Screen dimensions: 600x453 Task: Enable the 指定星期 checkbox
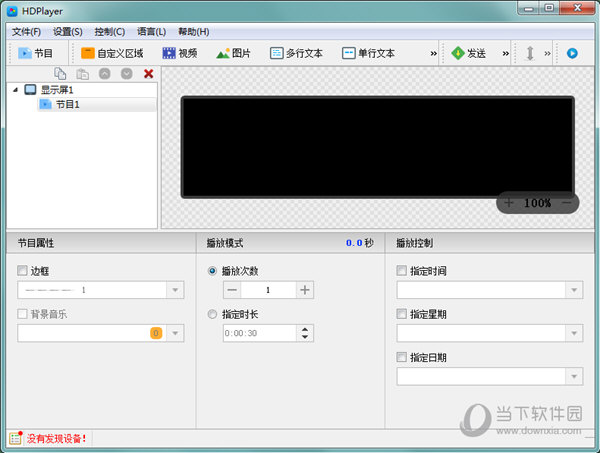[x=401, y=314]
